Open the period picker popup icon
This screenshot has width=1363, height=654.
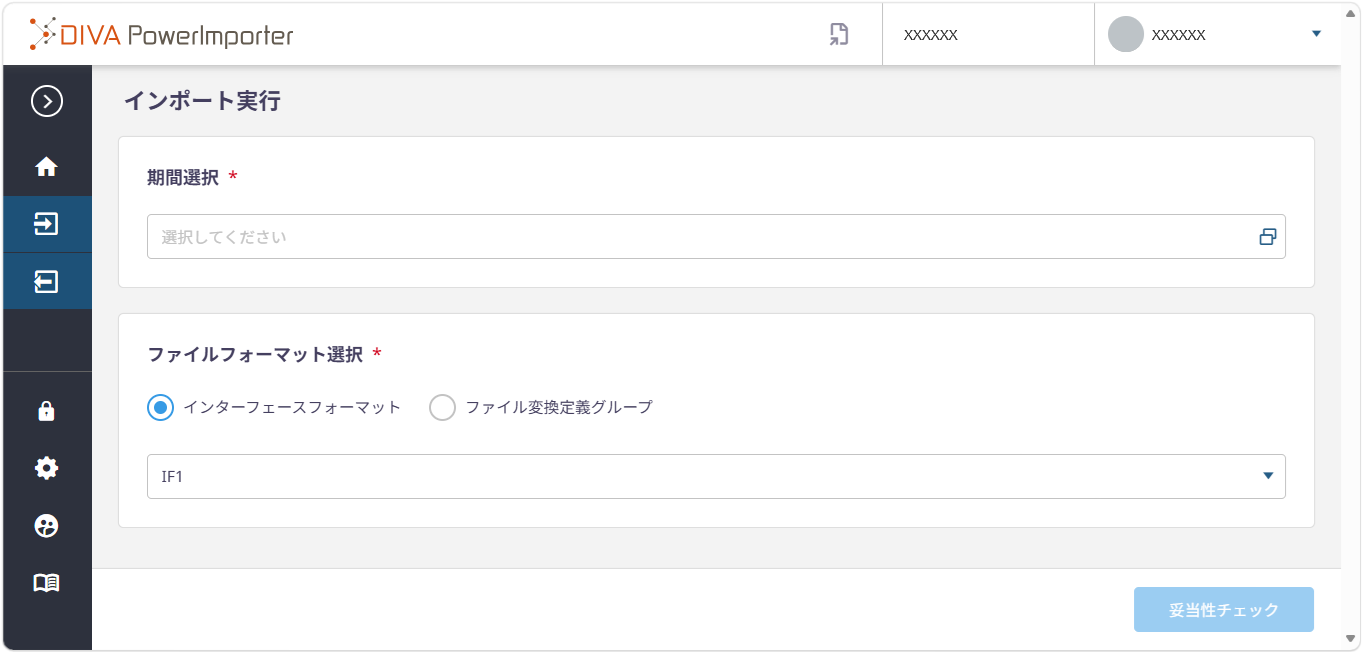click(1268, 237)
